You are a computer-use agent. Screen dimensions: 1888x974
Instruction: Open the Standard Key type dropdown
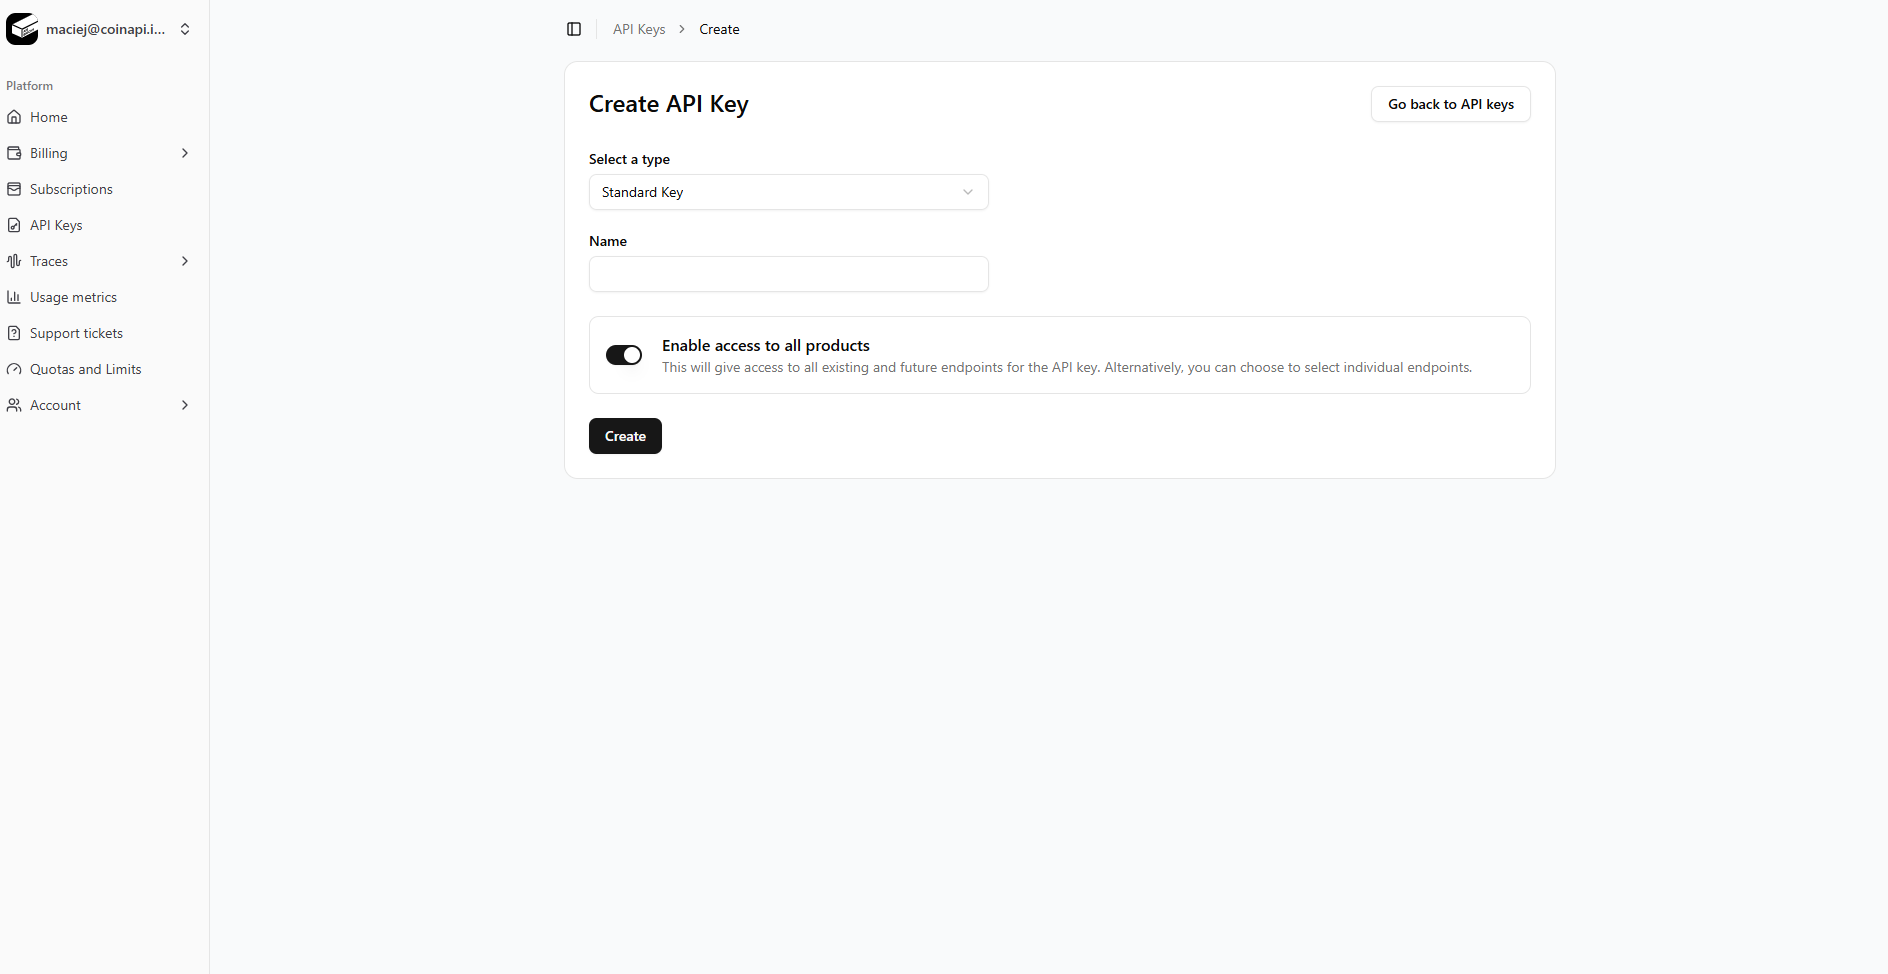(x=788, y=192)
